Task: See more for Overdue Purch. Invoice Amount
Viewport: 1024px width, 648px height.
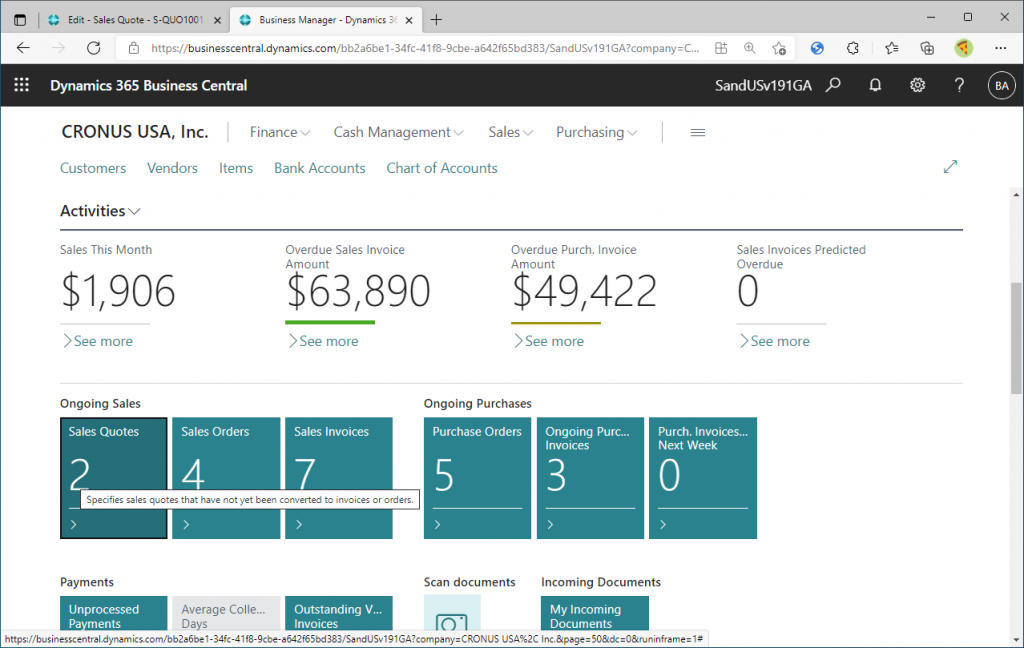Action: tap(549, 341)
